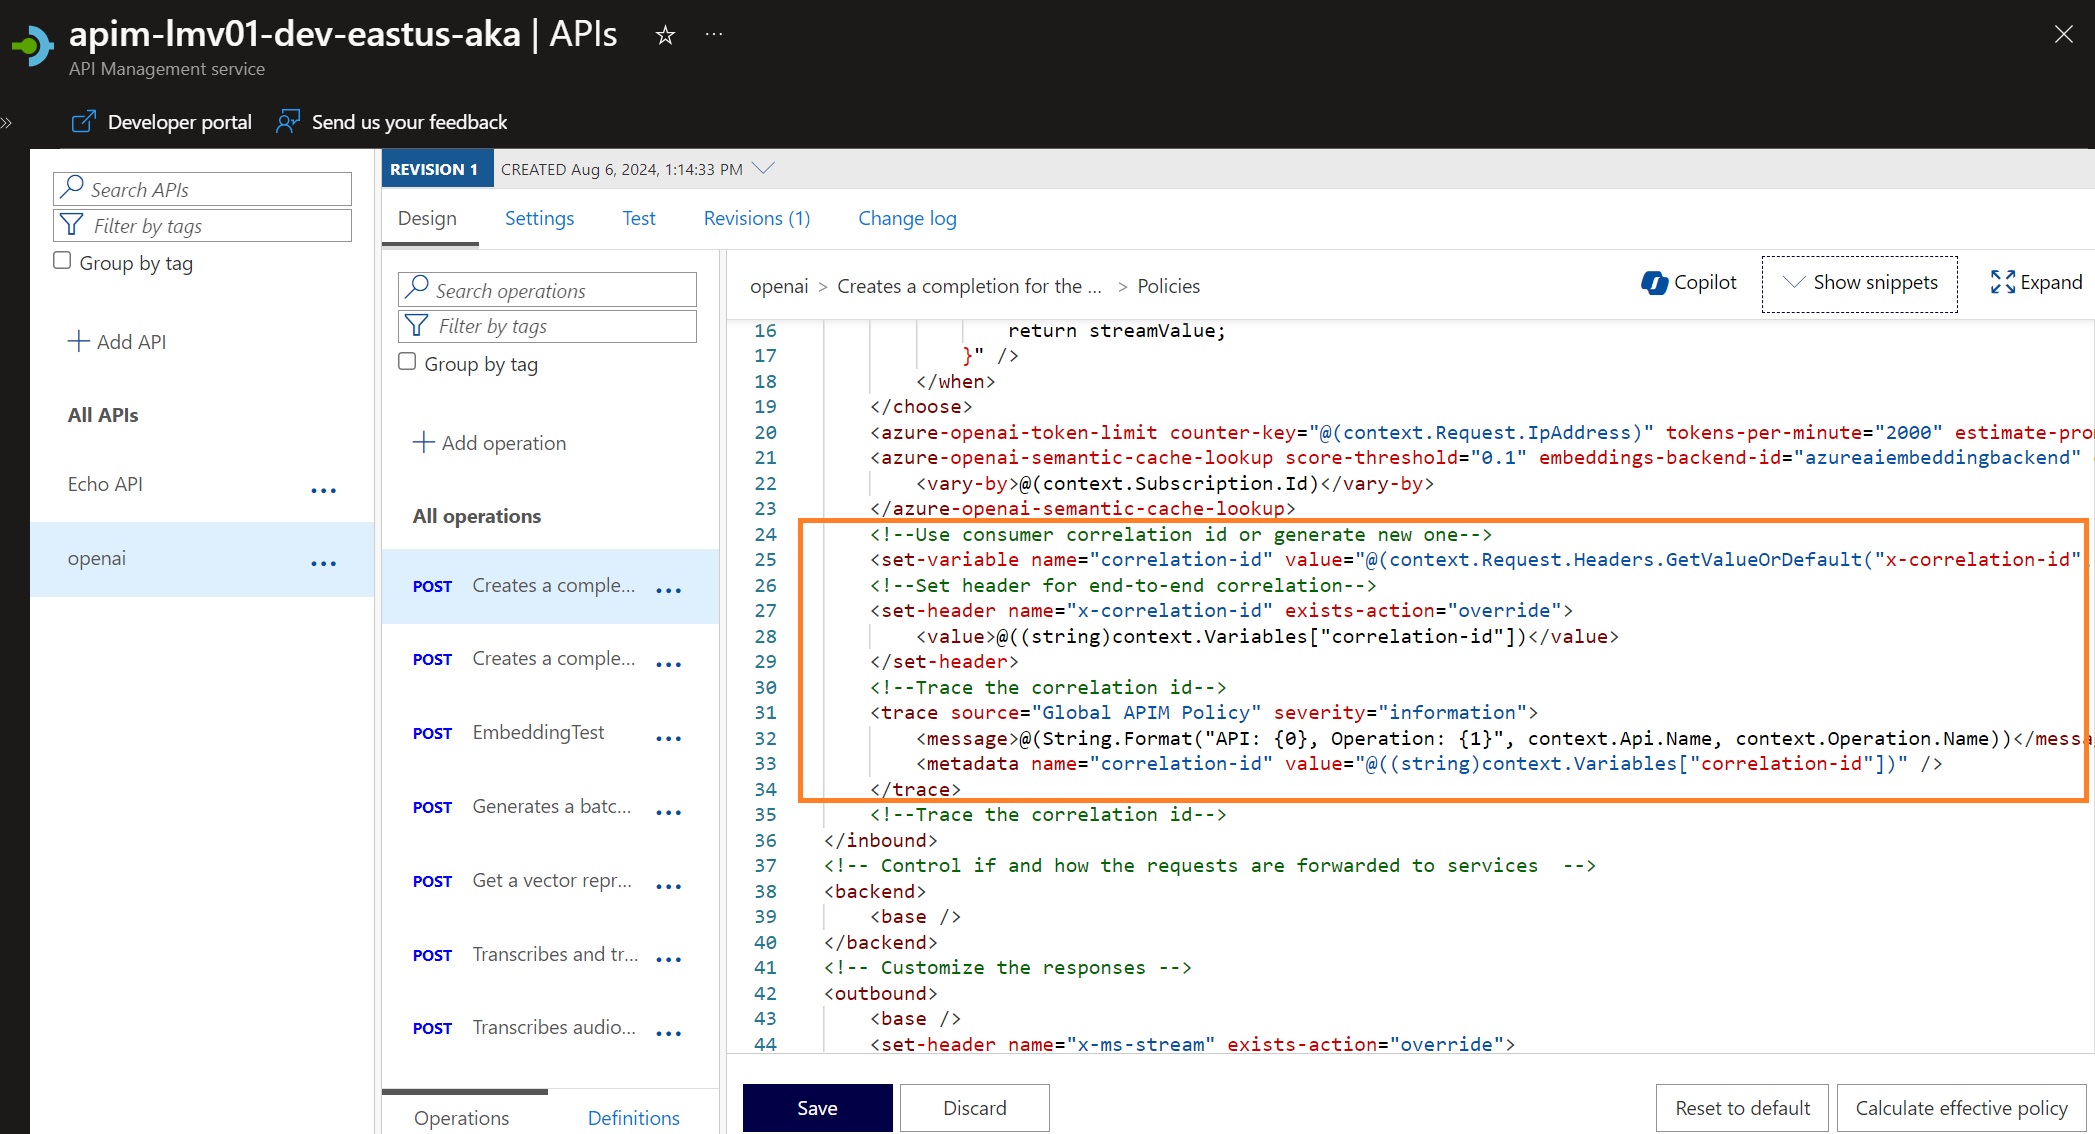Click Reset to default

tap(1742, 1108)
